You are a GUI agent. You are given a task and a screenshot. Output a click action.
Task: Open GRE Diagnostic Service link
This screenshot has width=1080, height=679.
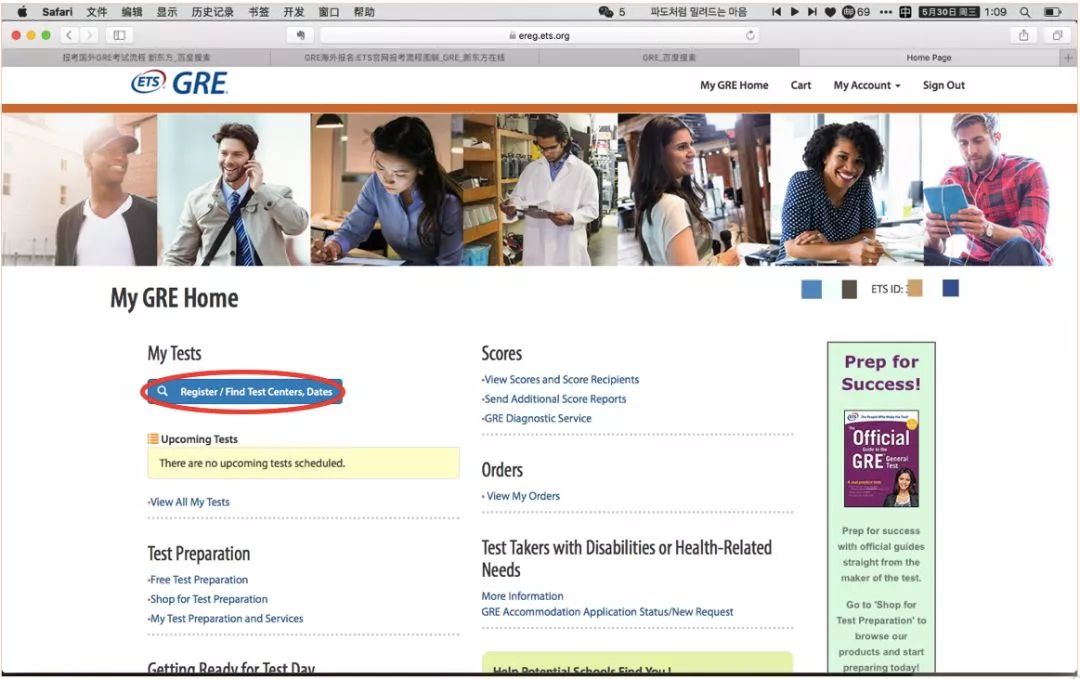pos(538,418)
